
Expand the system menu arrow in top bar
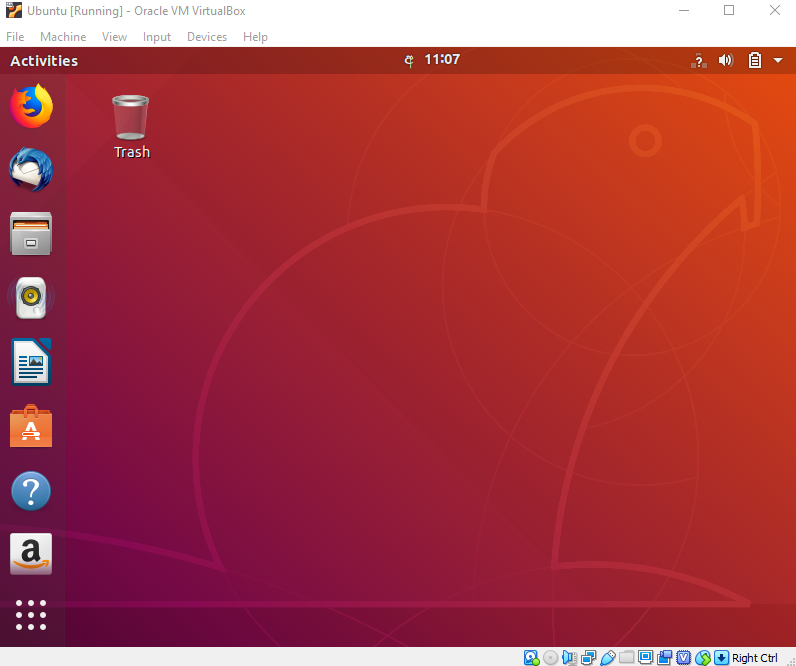click(x=778, y=61)
